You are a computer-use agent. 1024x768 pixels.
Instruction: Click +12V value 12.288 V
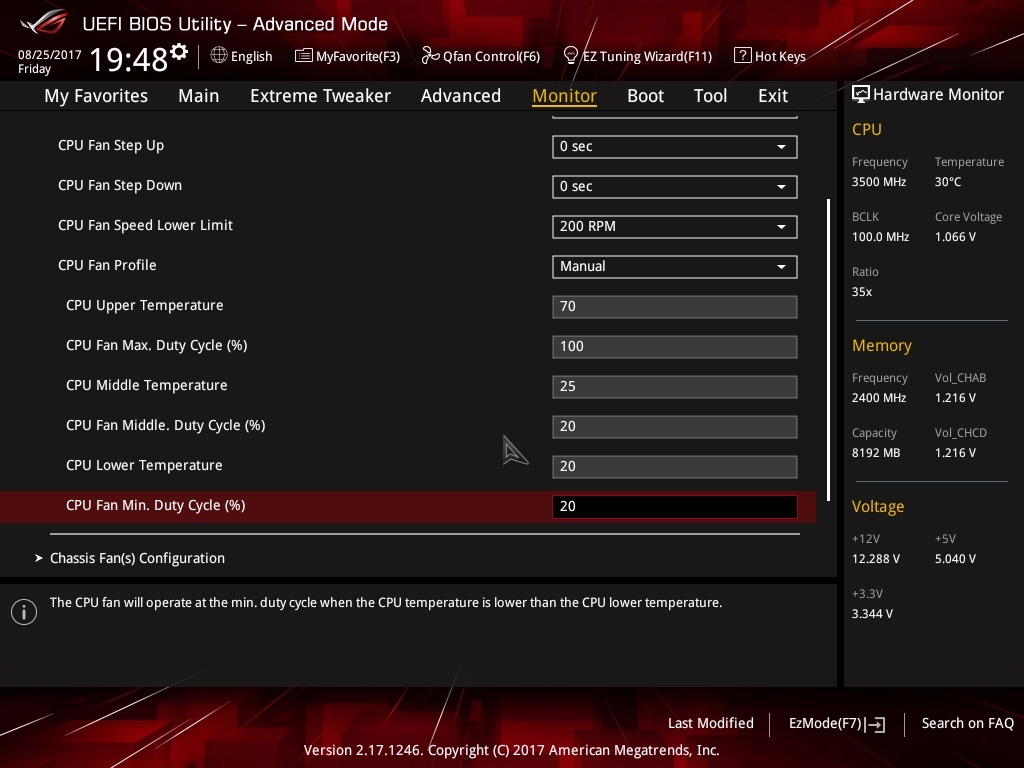point(876,559)
